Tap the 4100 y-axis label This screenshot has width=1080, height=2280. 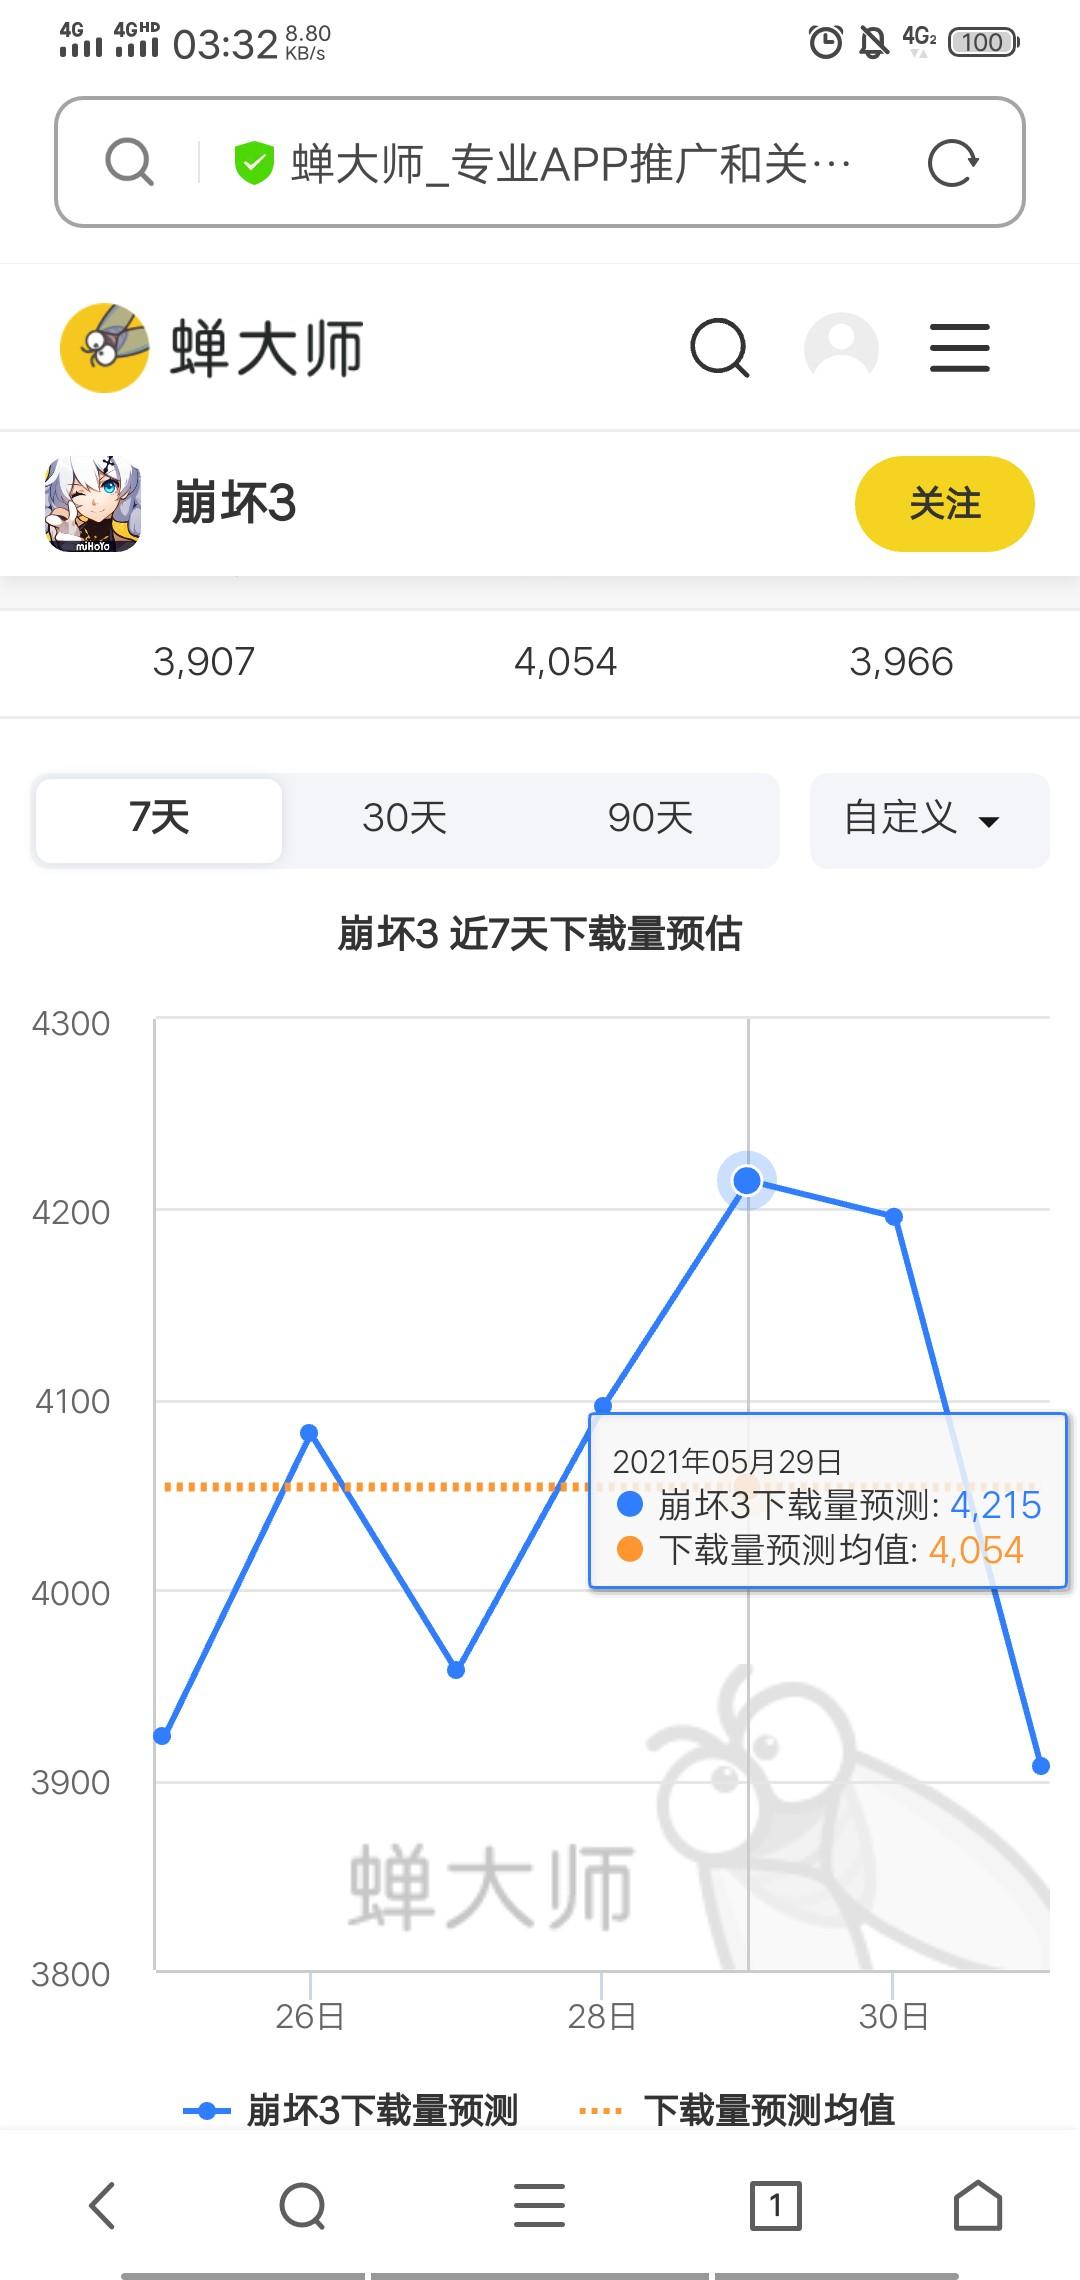[x=72, y=1402]
